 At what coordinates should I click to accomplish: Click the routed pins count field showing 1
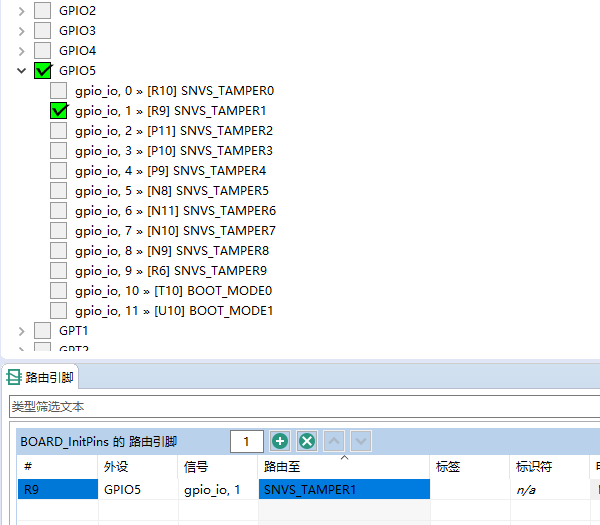246,441
